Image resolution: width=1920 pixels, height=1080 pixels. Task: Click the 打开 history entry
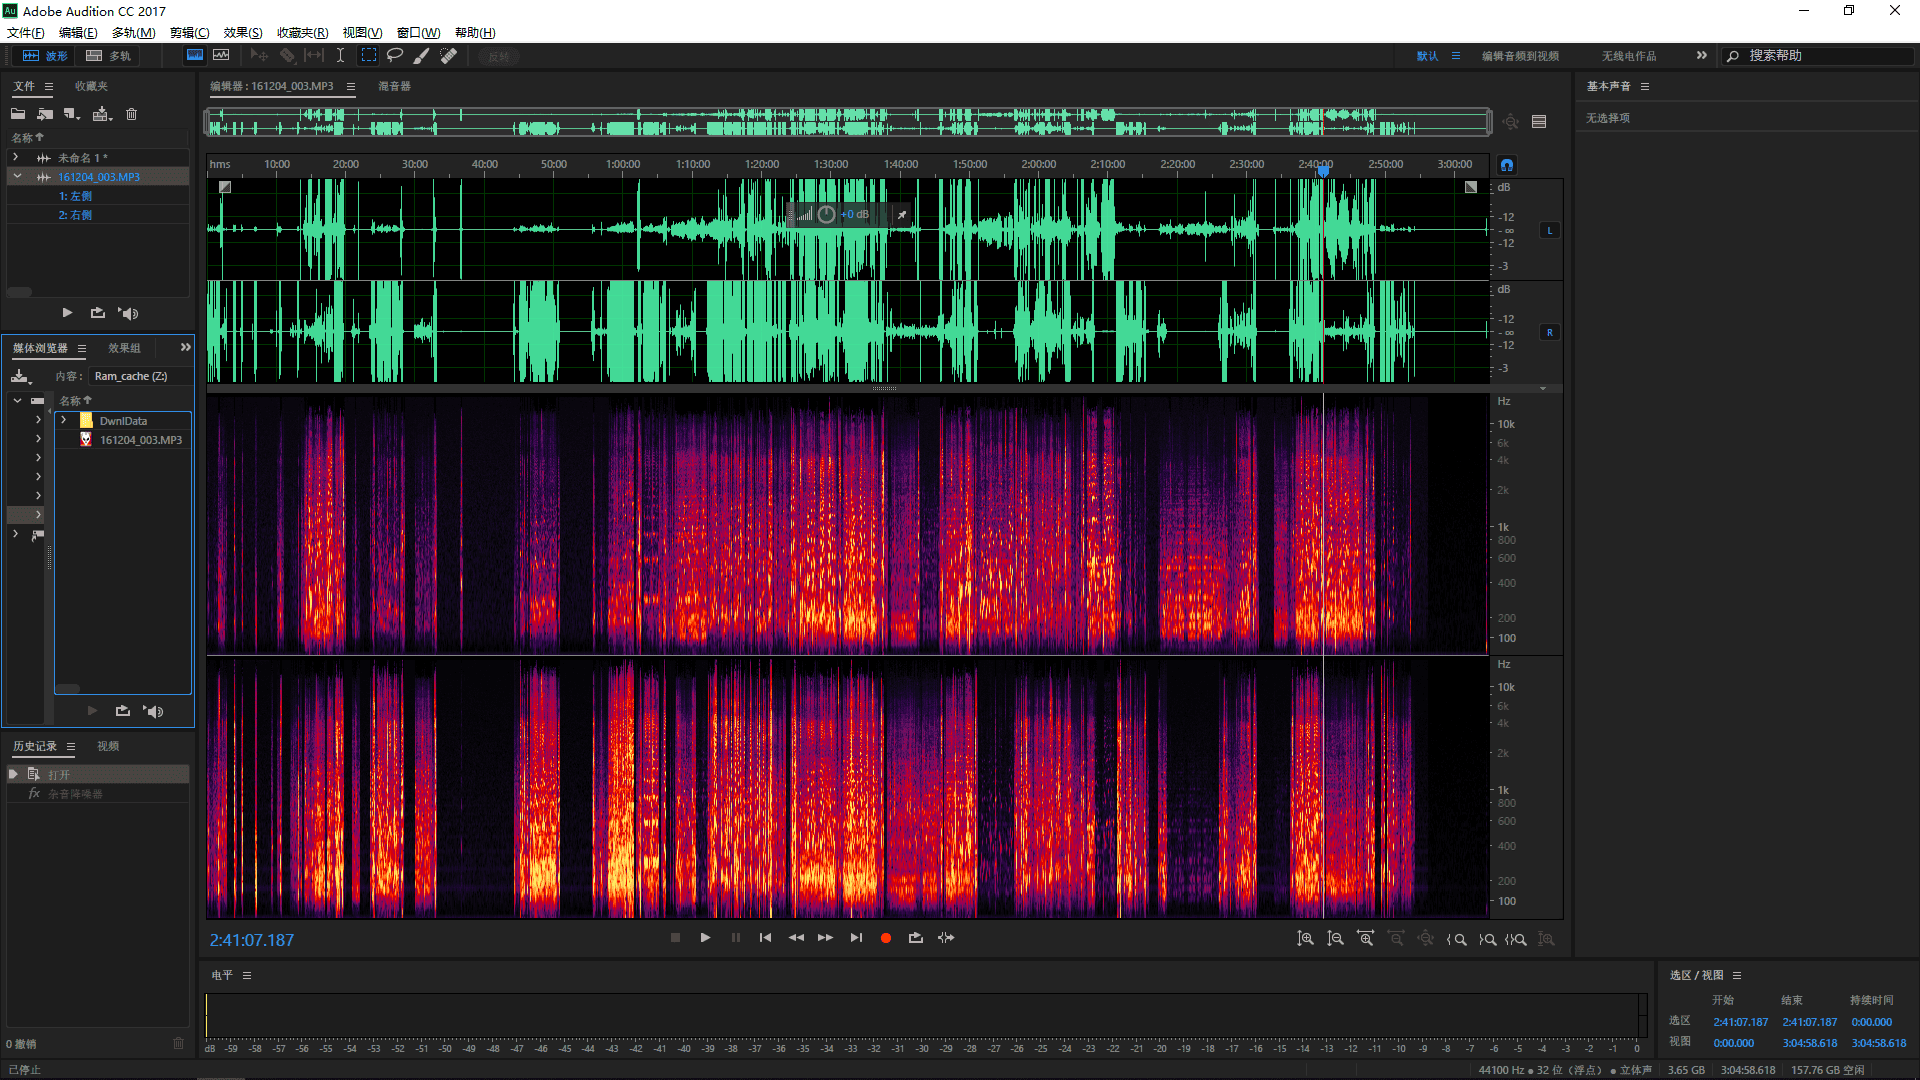tap(98, 775)
